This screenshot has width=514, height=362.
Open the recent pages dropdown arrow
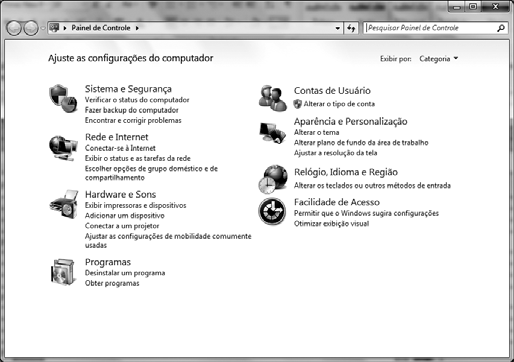click(x=43, y=28)
